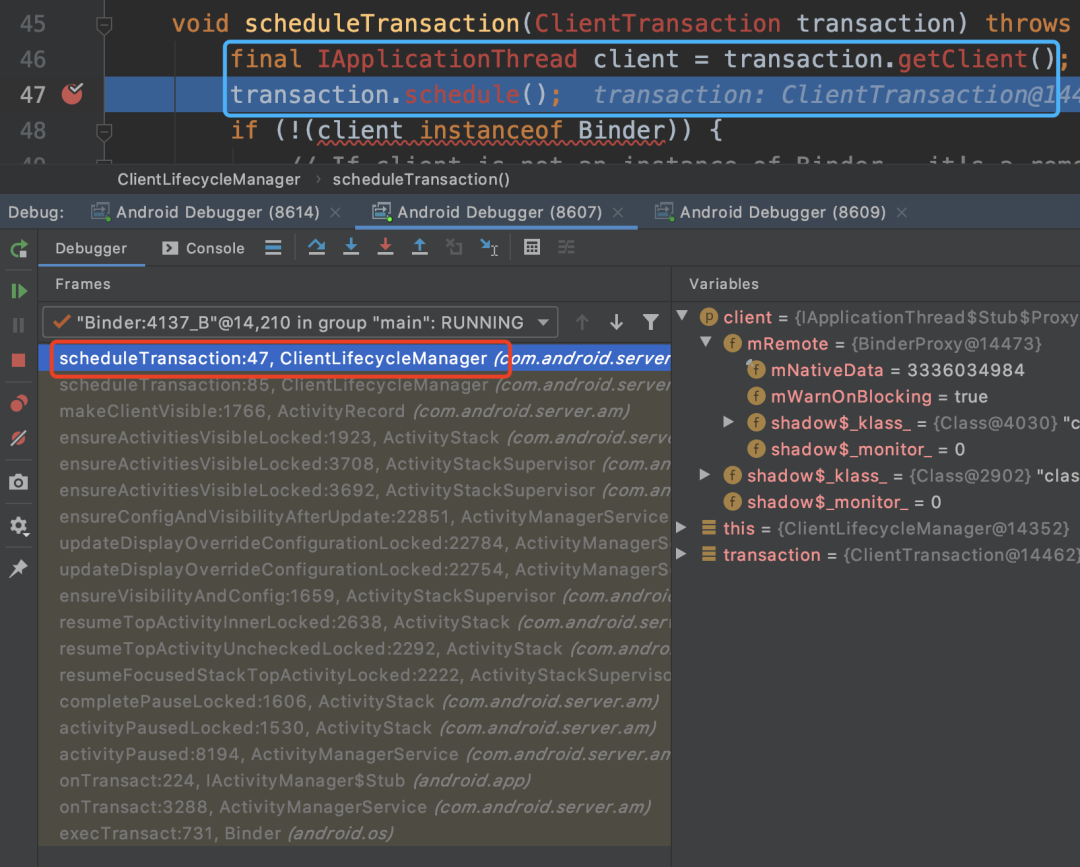Click Force Step Into red arrow
Screen dimensions: 1080x867
tap(386, 247)
